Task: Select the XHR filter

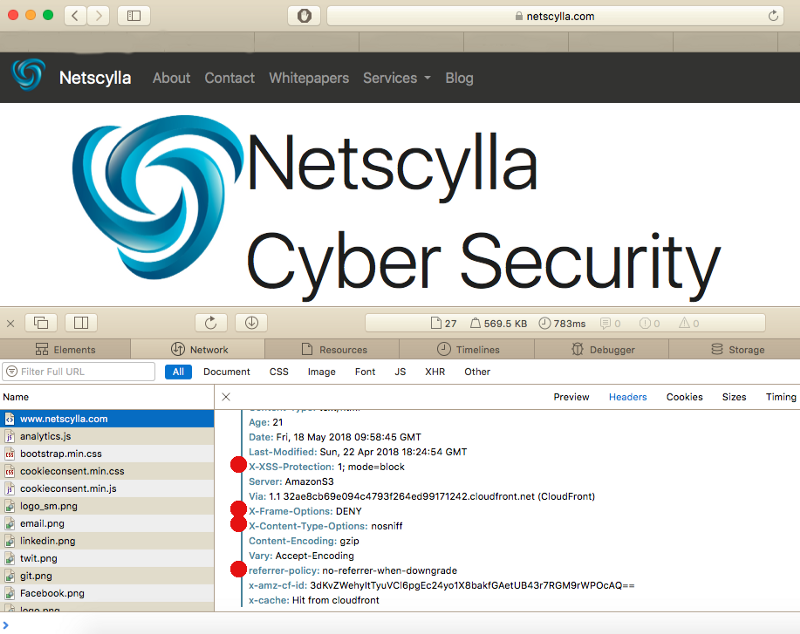Action: pos(435,372)
